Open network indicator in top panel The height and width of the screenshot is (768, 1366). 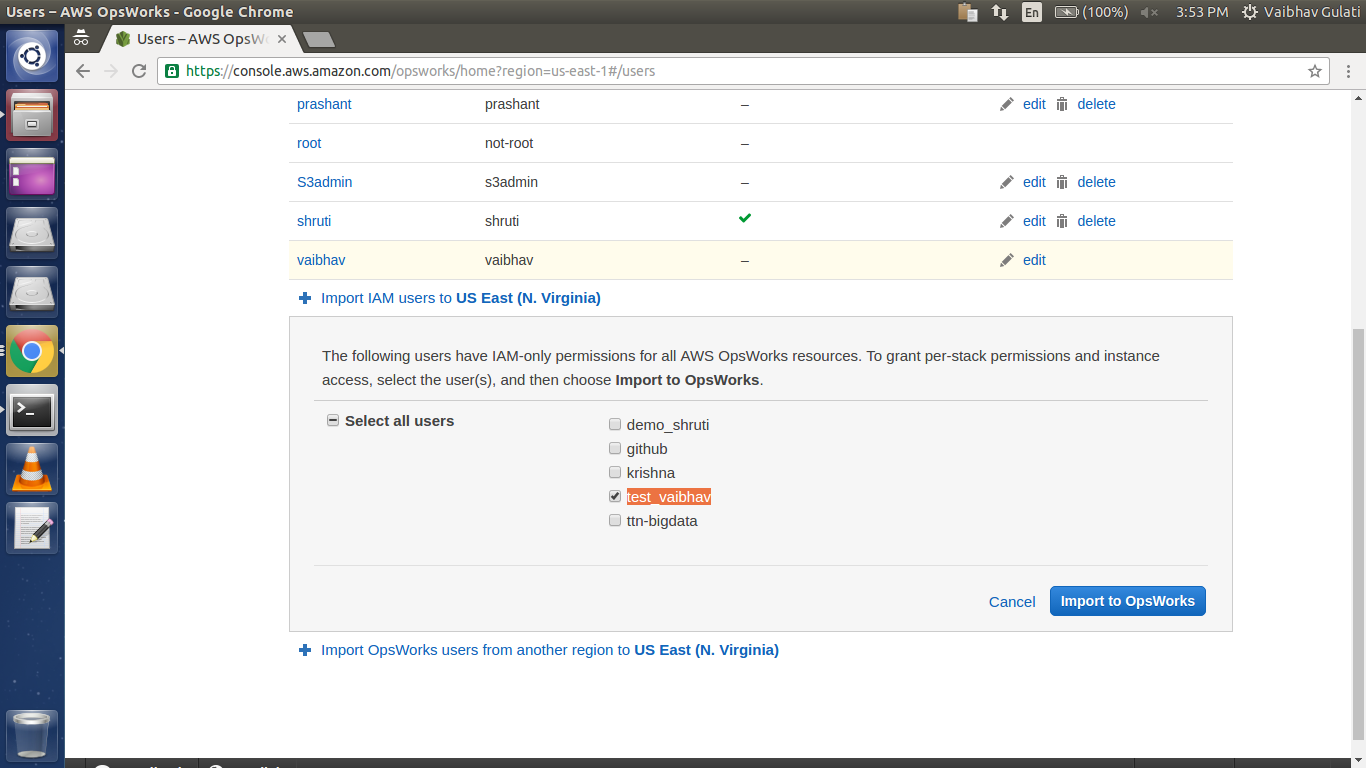[x=1000, y=12]
